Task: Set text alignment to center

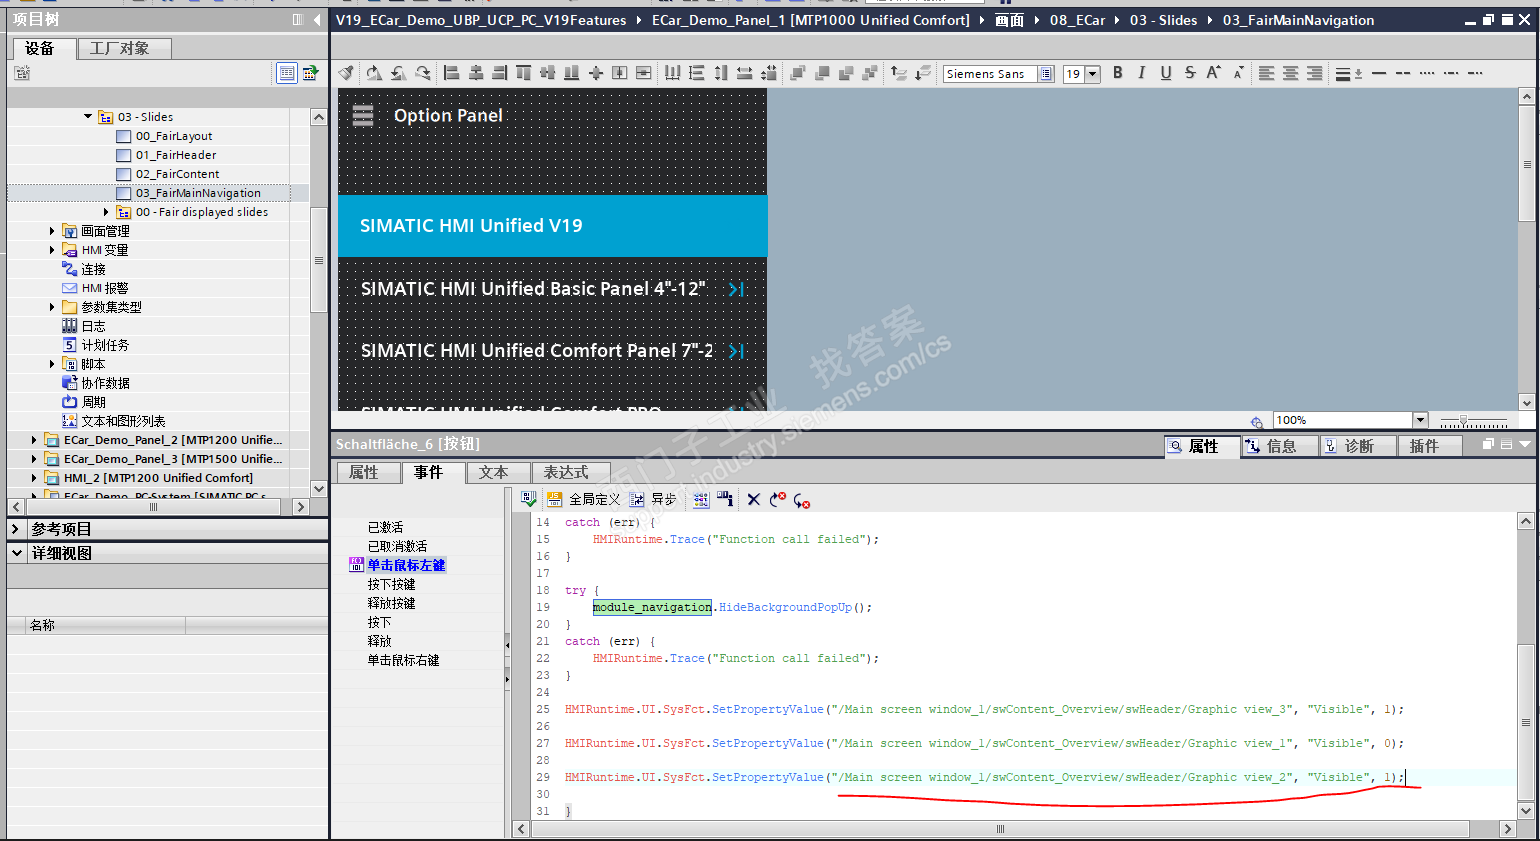Action: click(1291, 73)
